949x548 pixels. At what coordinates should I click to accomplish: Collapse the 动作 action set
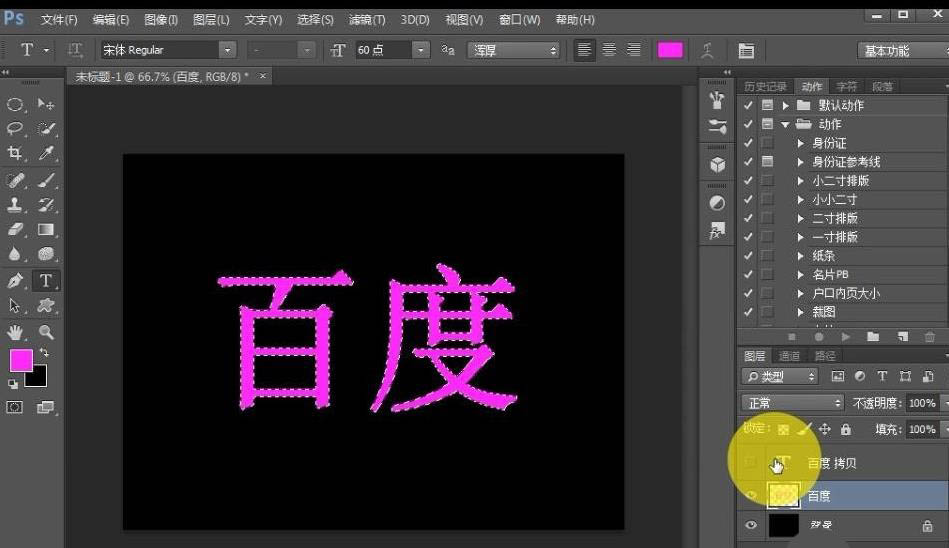click(786, 124)
